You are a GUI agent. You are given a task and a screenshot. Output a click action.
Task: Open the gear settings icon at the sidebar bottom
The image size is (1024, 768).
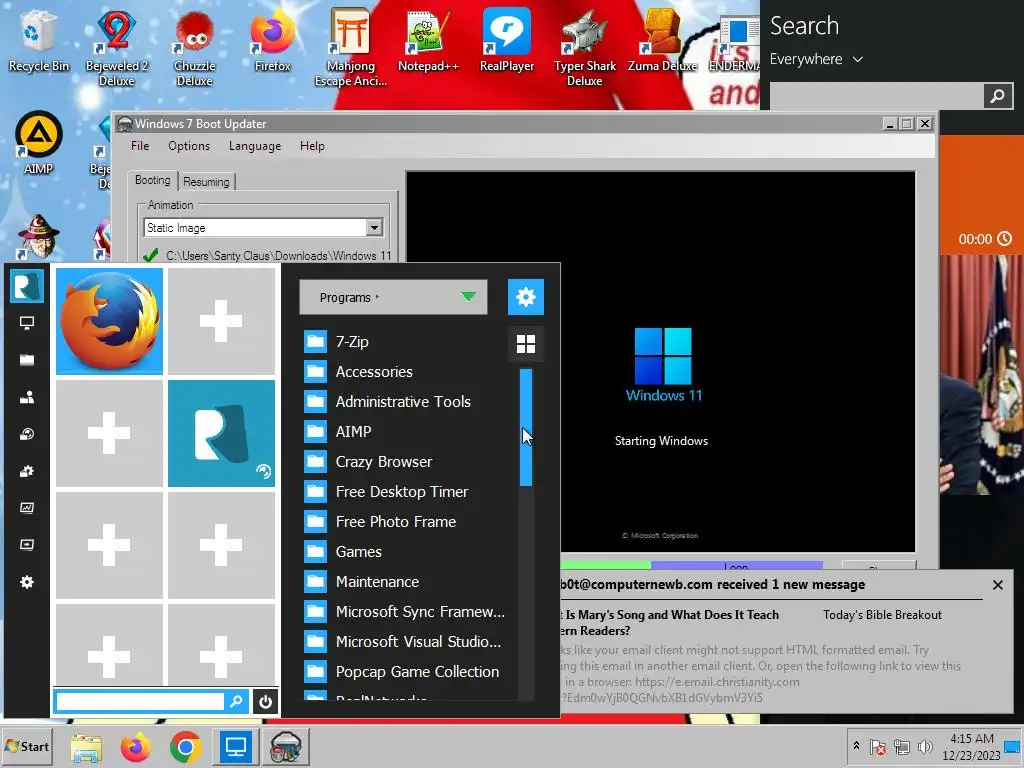click(x=27, y=582)
